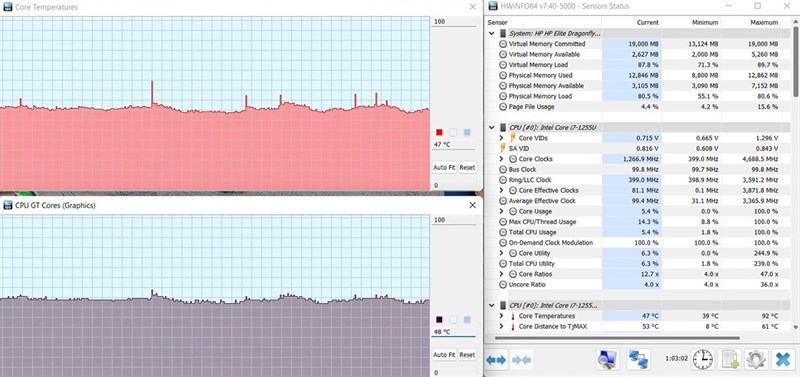
Task: Click Auto Fit in Core Temperatures graph
Action: coord(444,167)
